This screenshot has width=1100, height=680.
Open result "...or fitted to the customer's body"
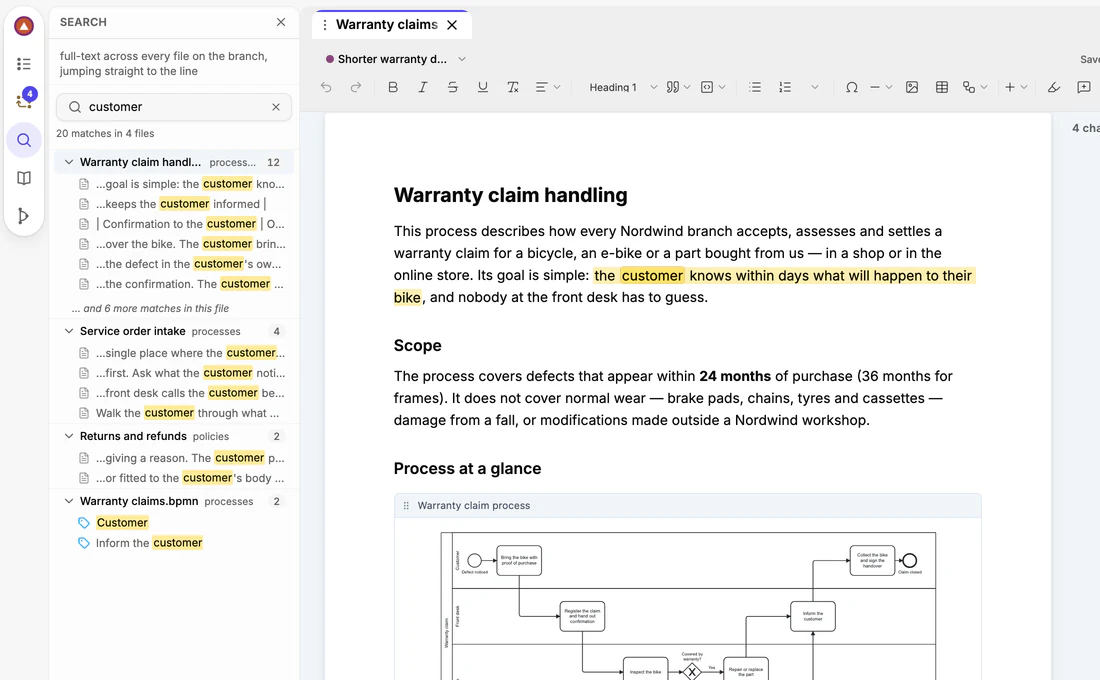(x=182, y=478)
